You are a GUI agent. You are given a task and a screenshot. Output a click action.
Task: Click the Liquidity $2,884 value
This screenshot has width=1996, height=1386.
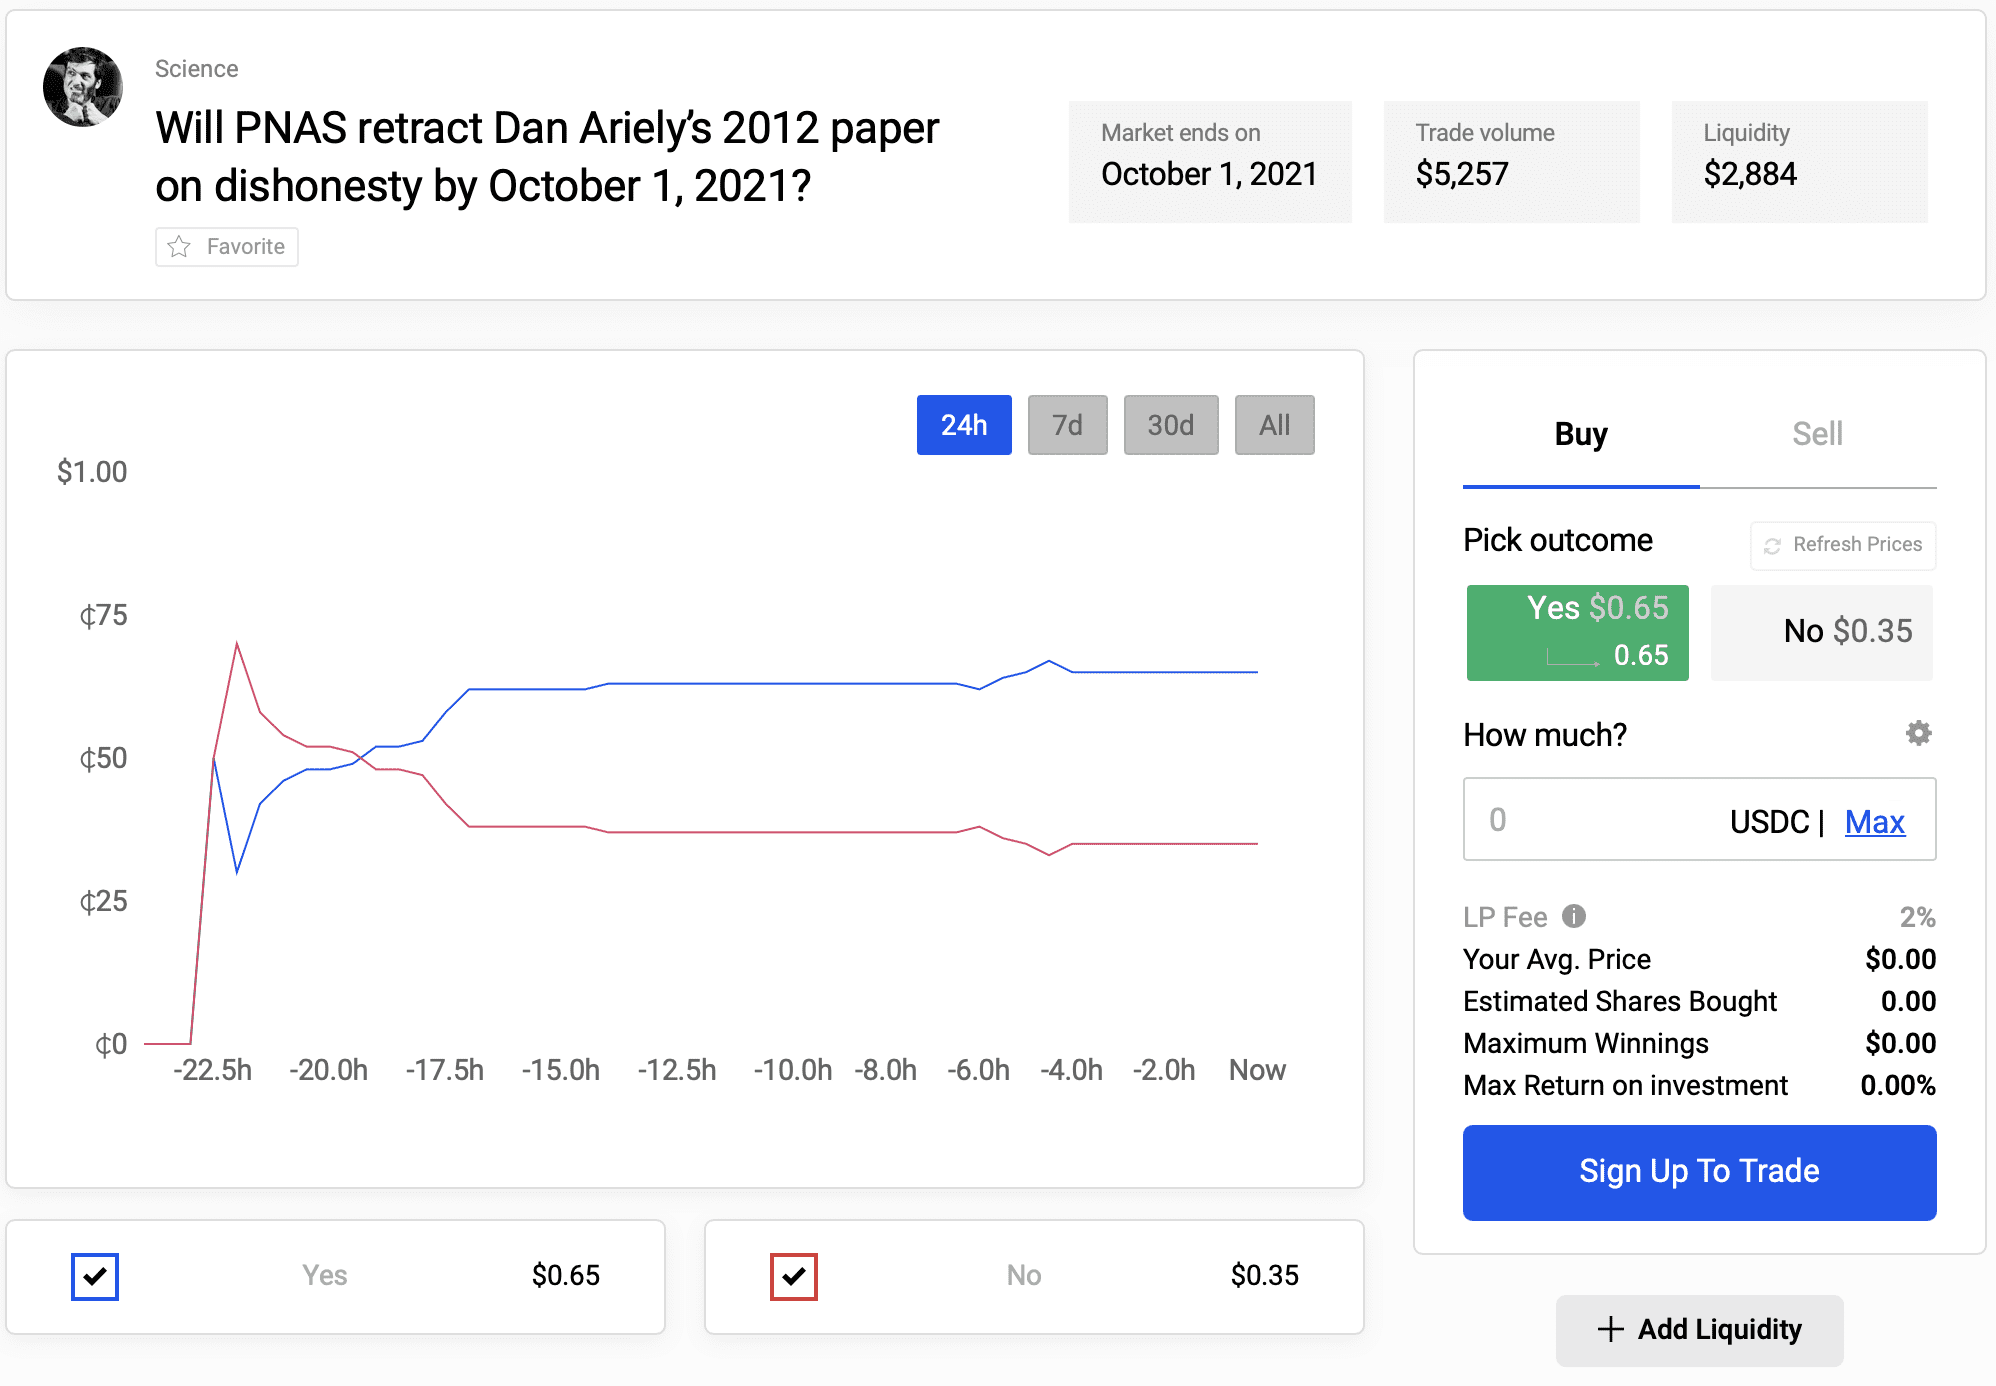click(1750, 174)
